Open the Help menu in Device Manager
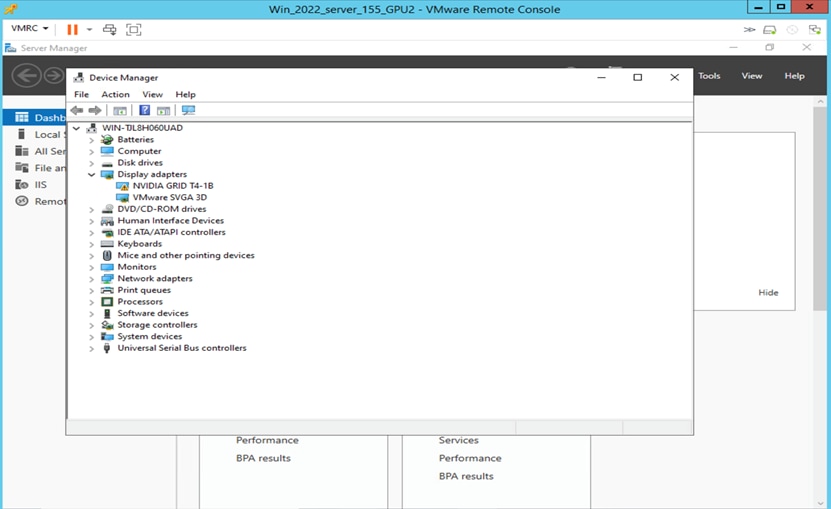Image resolution: width=831 pixels, height=509 pixels. (185, 94)
